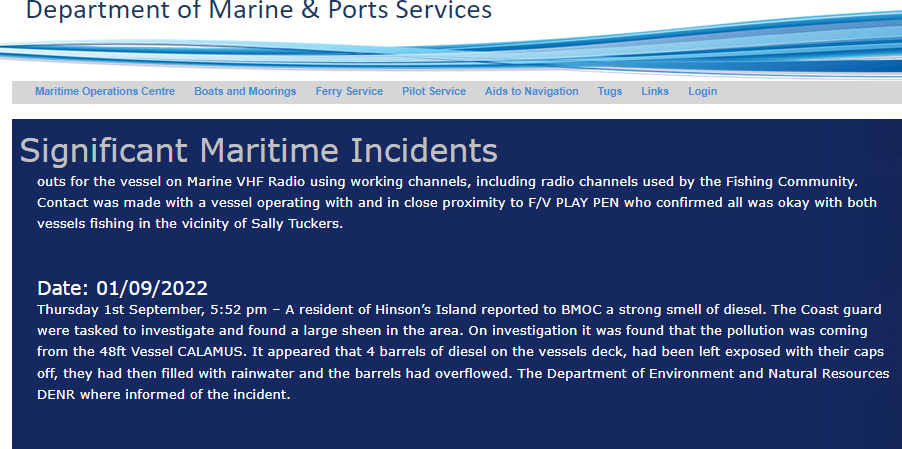902x449 pixels.
Task: Open the Pilot Service section
Action: click(x=434, y=91)
